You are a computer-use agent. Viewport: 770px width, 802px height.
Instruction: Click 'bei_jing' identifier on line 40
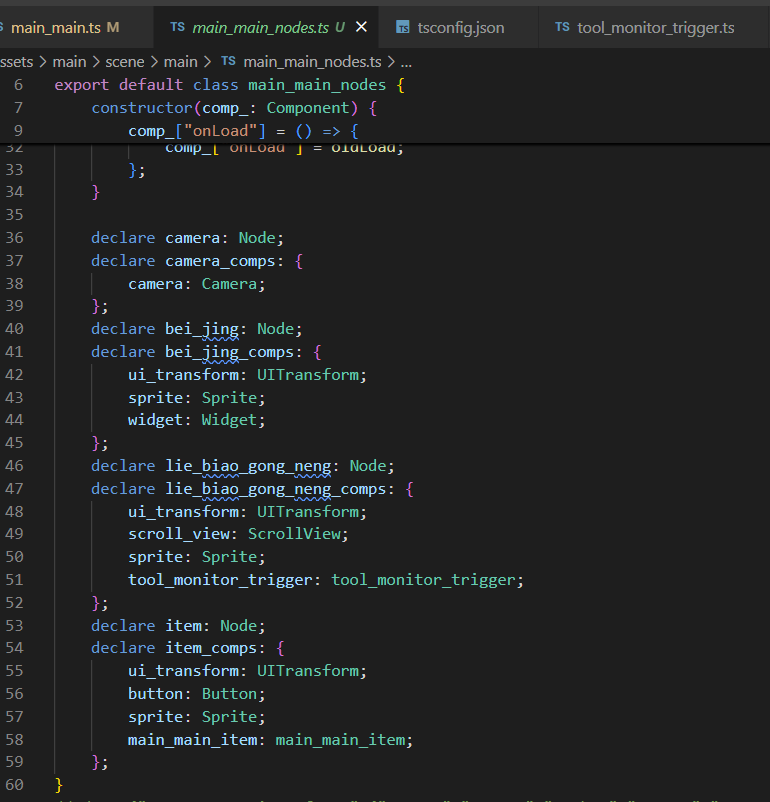tap(202, 329)
